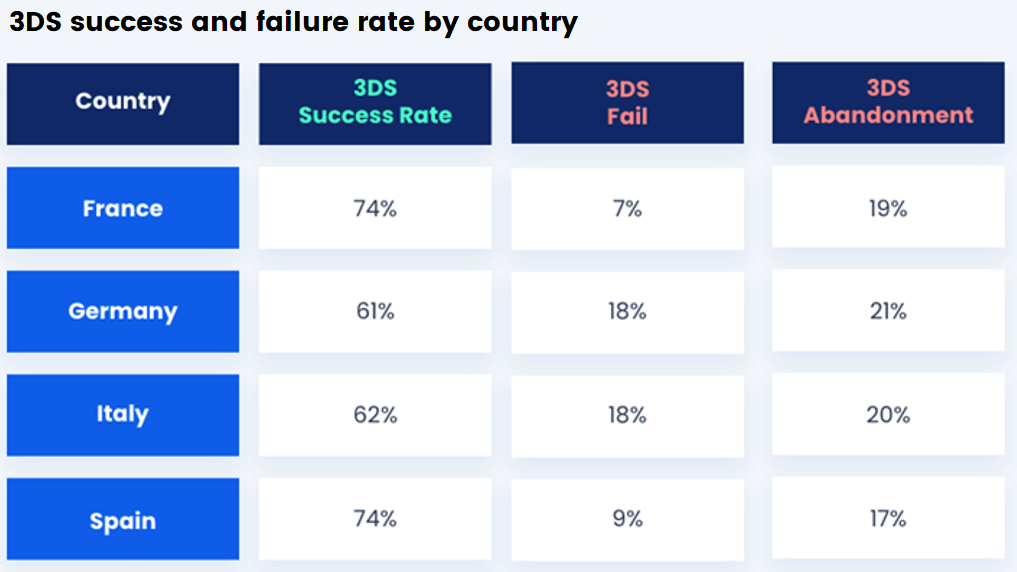Select the 3DS Success Rate header
The width and height of the screenshot is (1017, 572).
click(375, 102)
